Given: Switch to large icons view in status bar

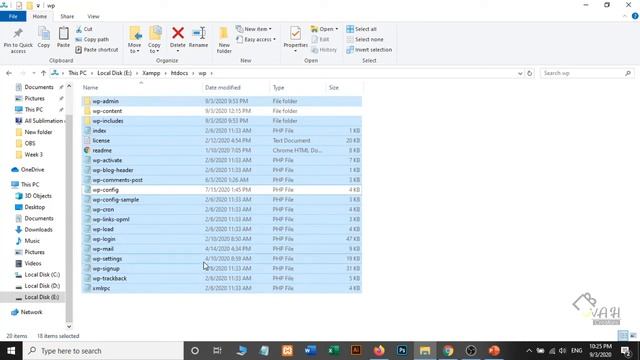Looking at the screenshot, I should (633, 336).
